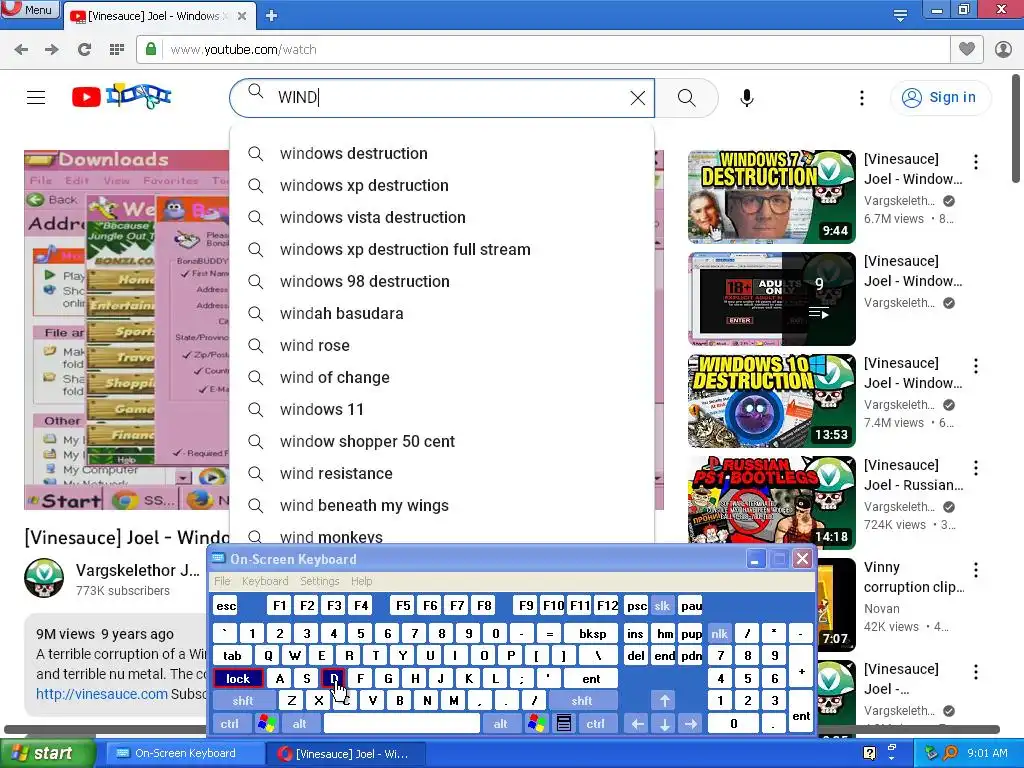Open On-Screen Keyboard Keyboard menu
Screen dimensions: 1024x768
click(264, 581)
